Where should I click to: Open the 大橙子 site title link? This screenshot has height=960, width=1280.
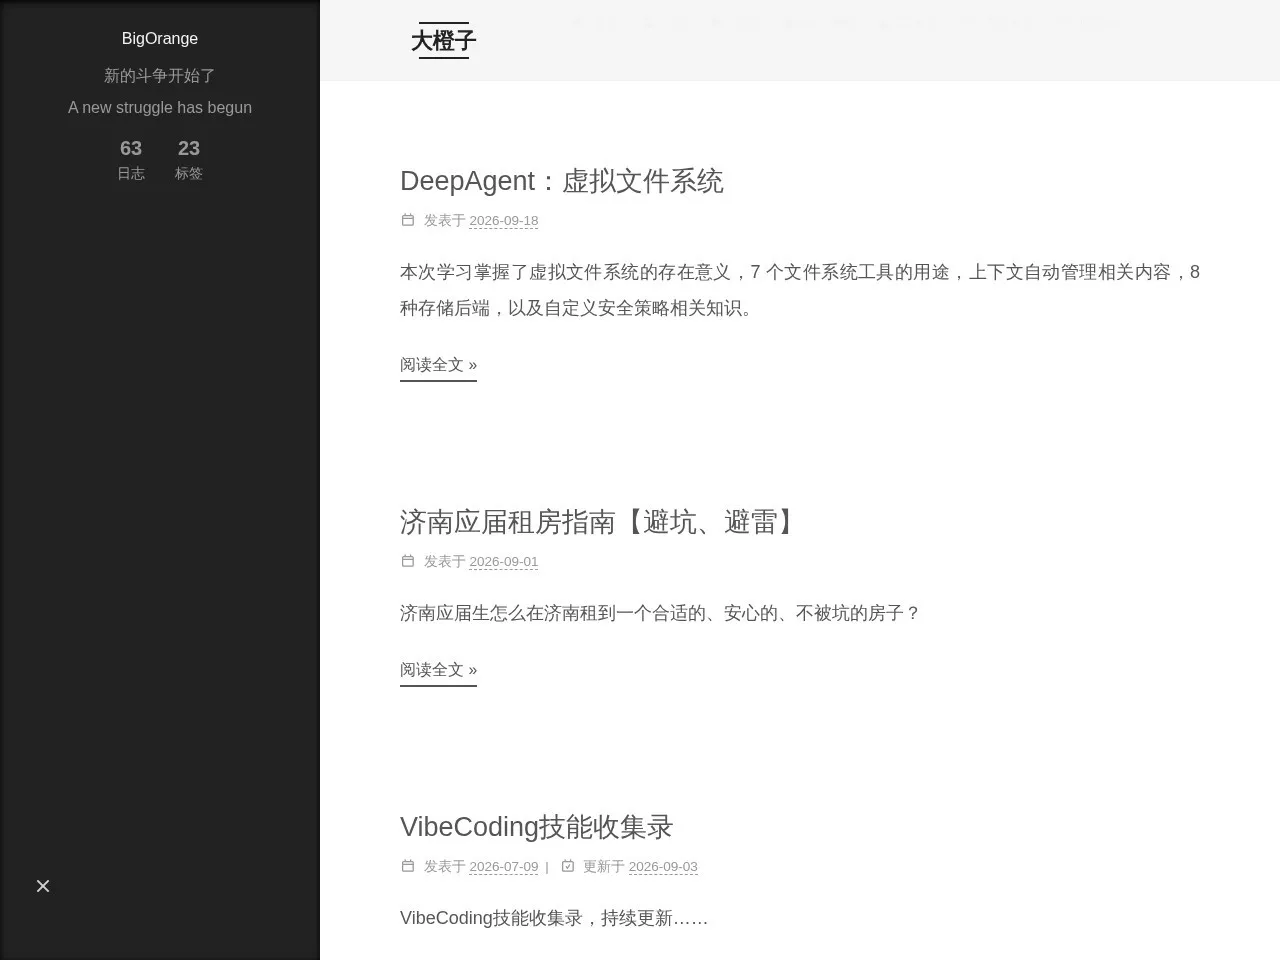[x=444, y=41]
